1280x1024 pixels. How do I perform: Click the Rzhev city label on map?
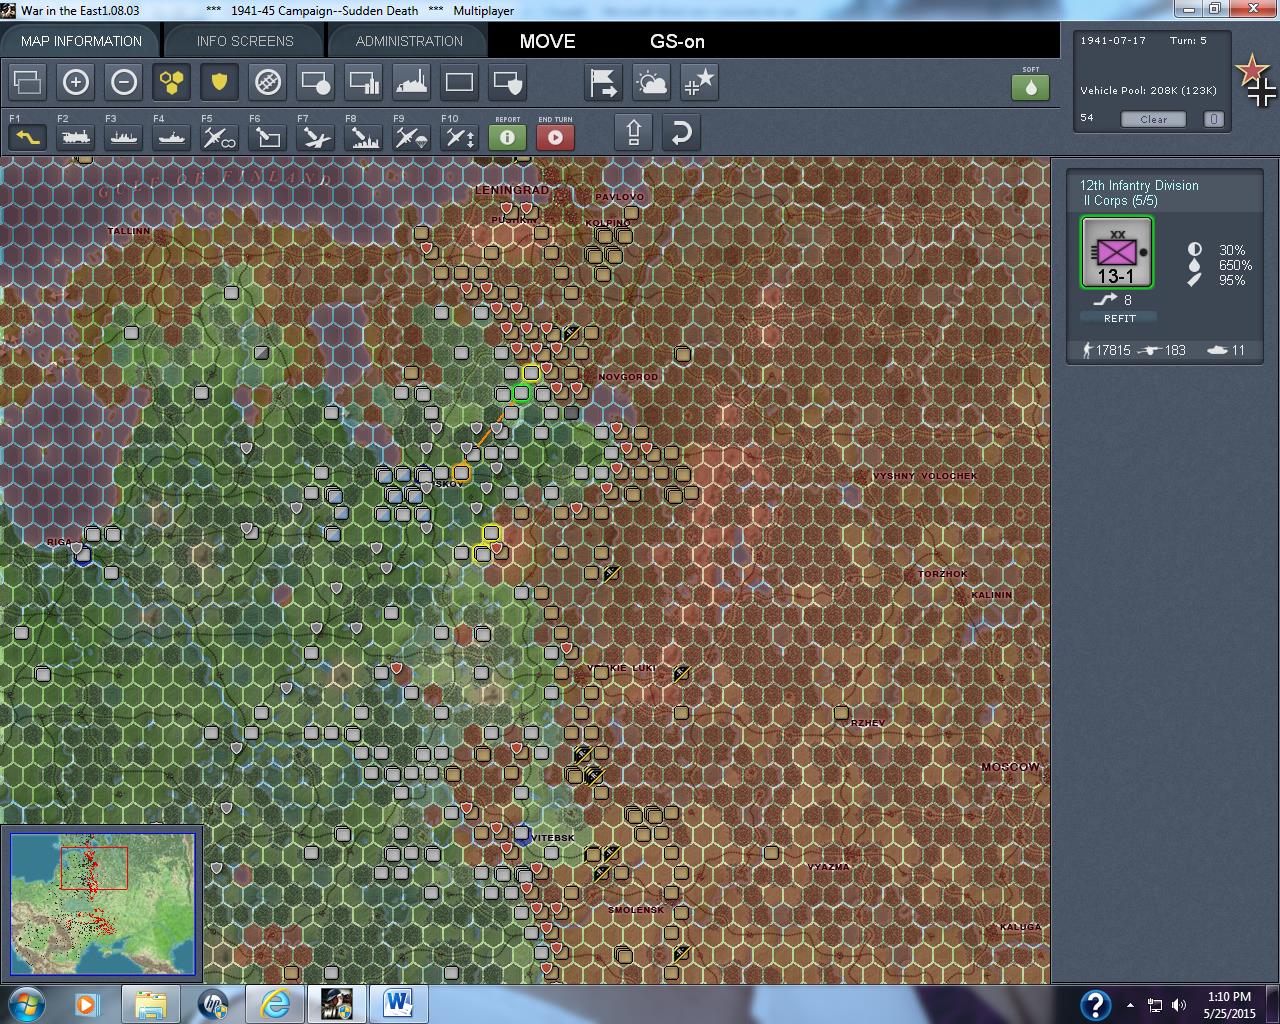click(x=868, y=722)
